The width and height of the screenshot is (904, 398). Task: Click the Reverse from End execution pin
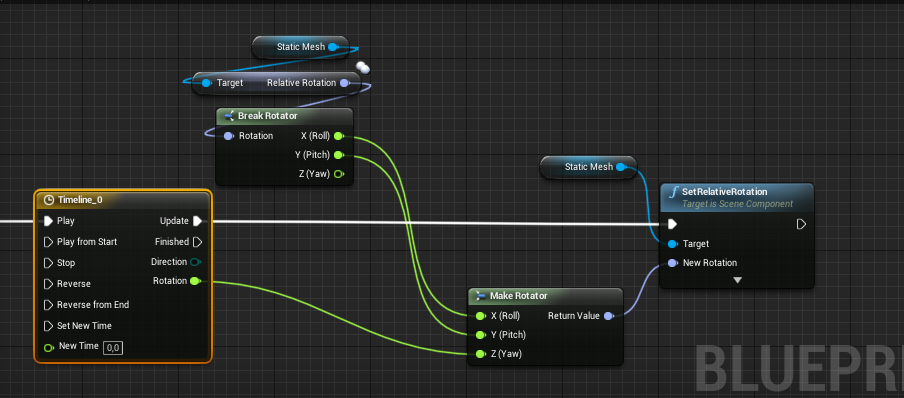(48, 305)
